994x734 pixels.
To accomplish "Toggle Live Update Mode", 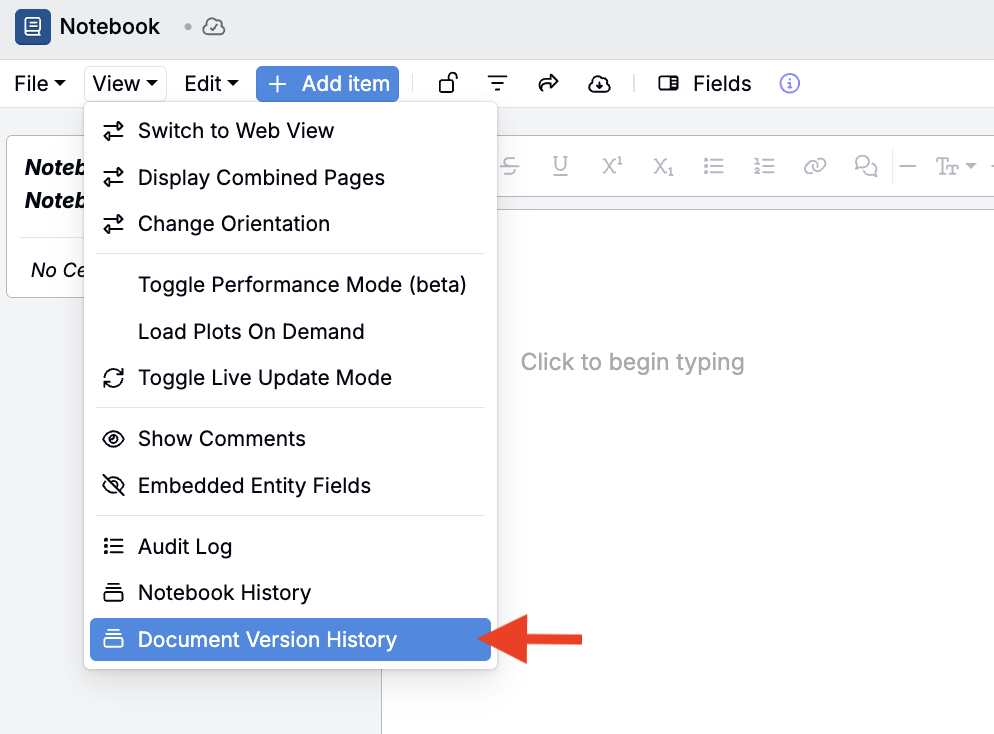I will 264,378.
